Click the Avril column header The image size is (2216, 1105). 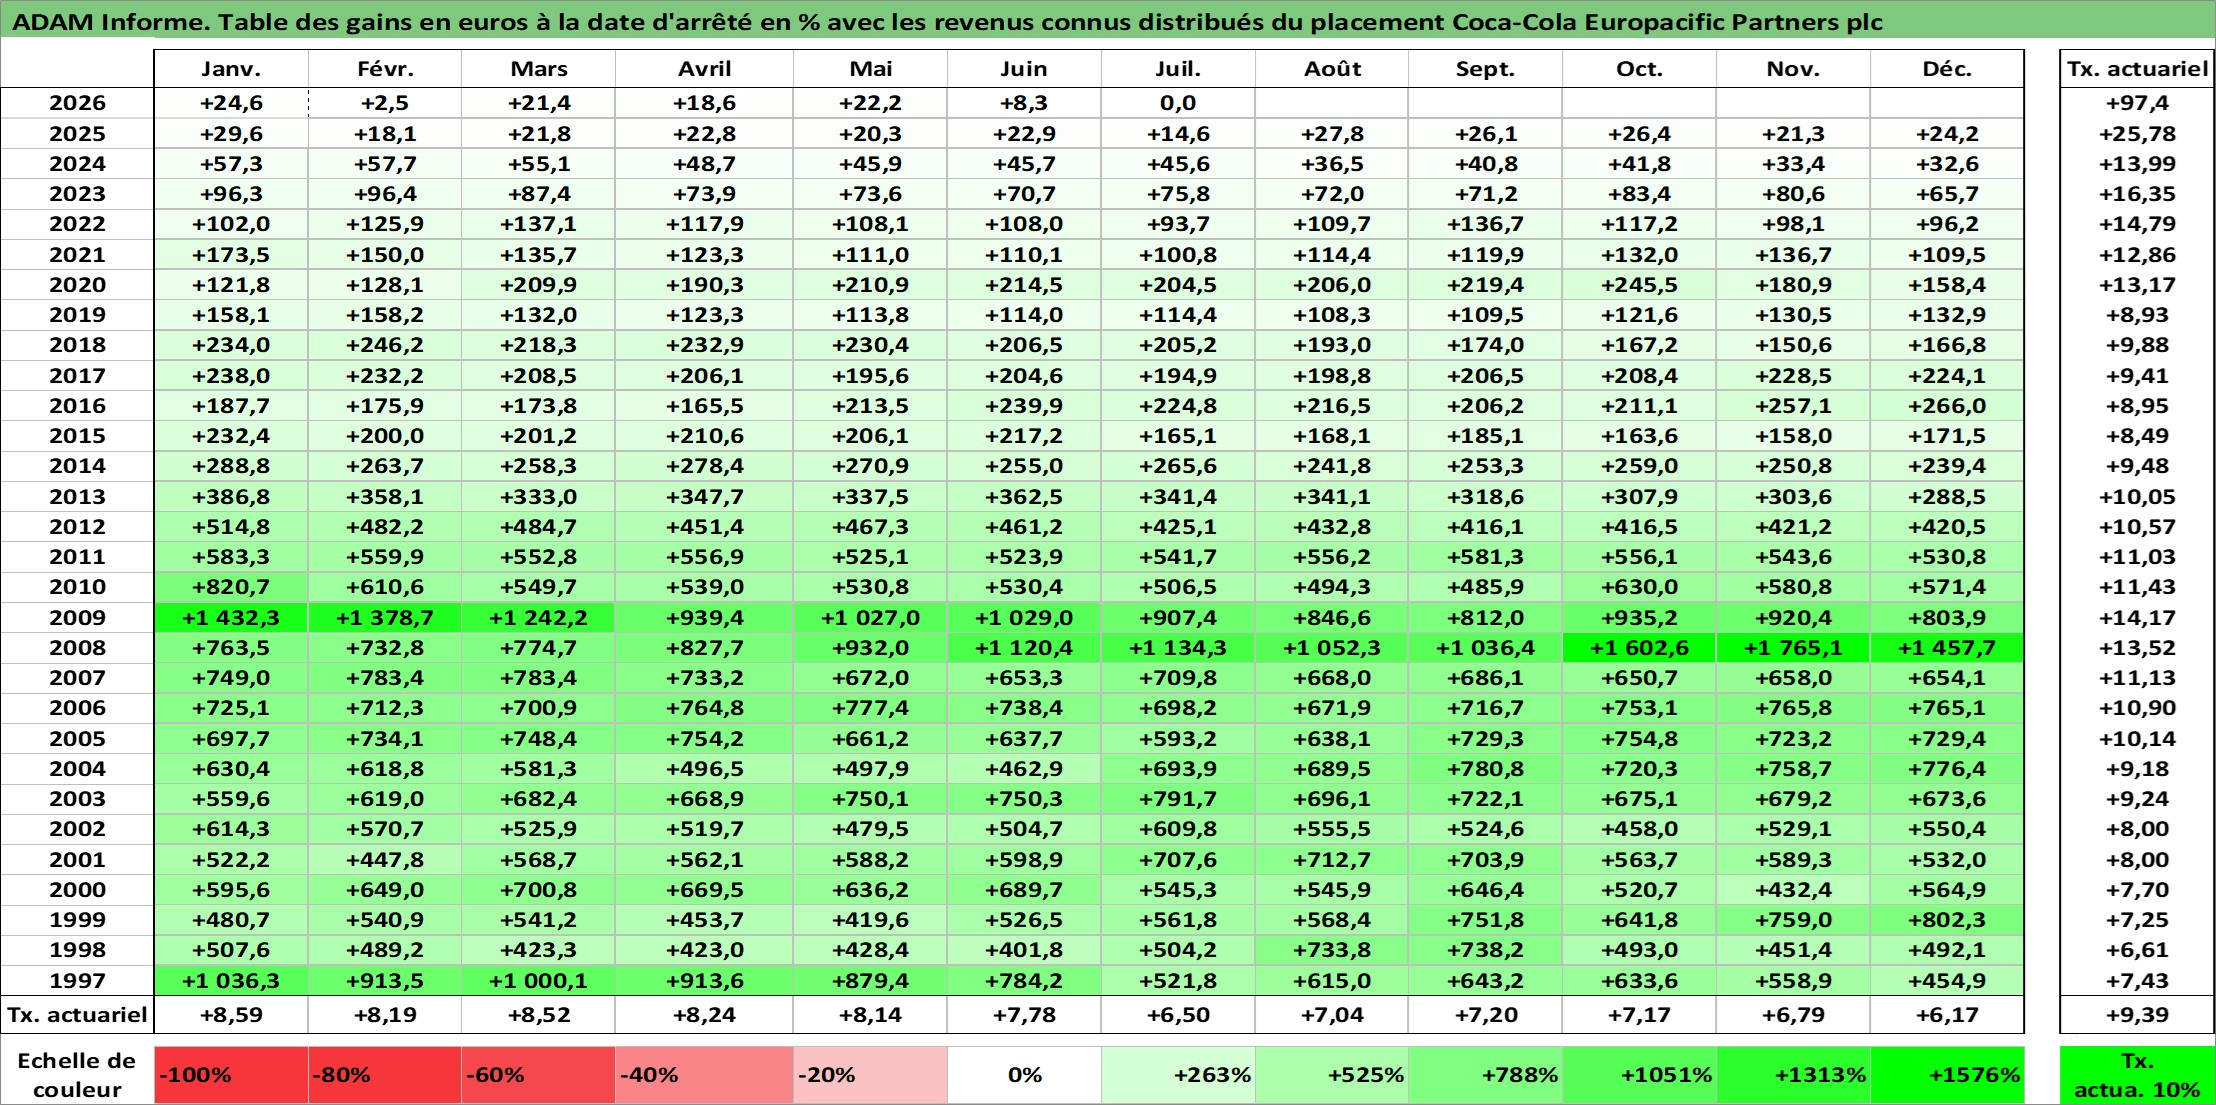[705, 69]
